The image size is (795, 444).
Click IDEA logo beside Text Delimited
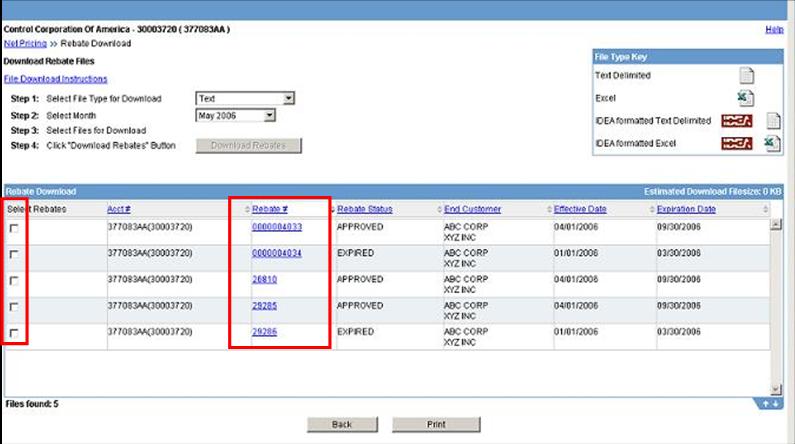point(737,121)
